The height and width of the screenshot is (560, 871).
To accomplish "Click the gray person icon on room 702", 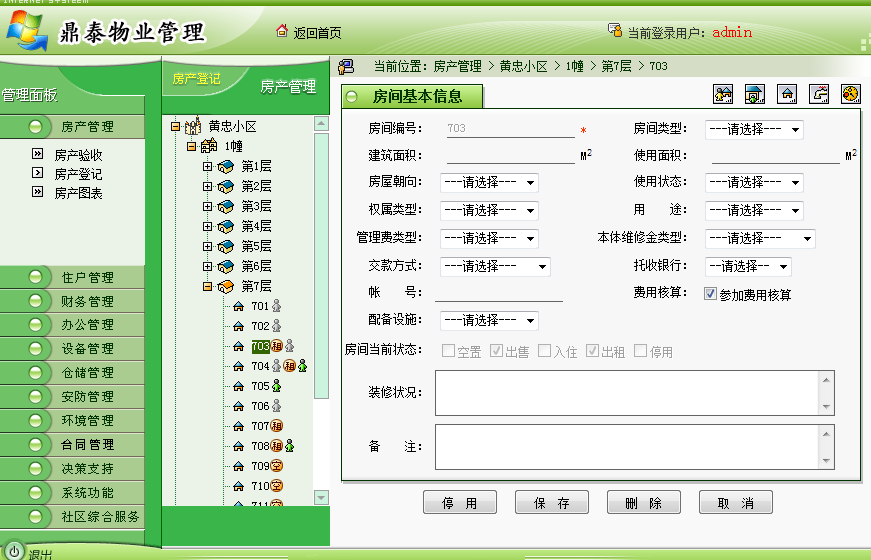I will pos(277,326).
